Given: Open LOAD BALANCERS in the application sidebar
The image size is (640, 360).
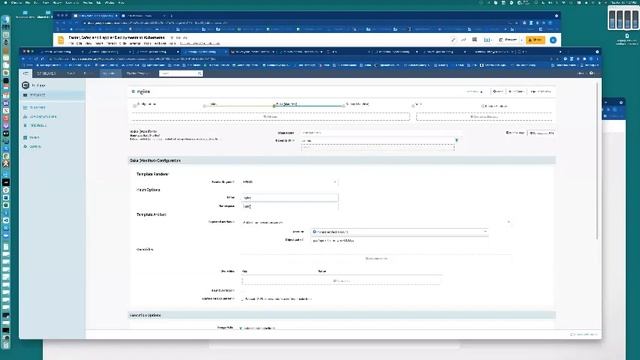Looking at the screenshot, I should click(x=40, y=117).
